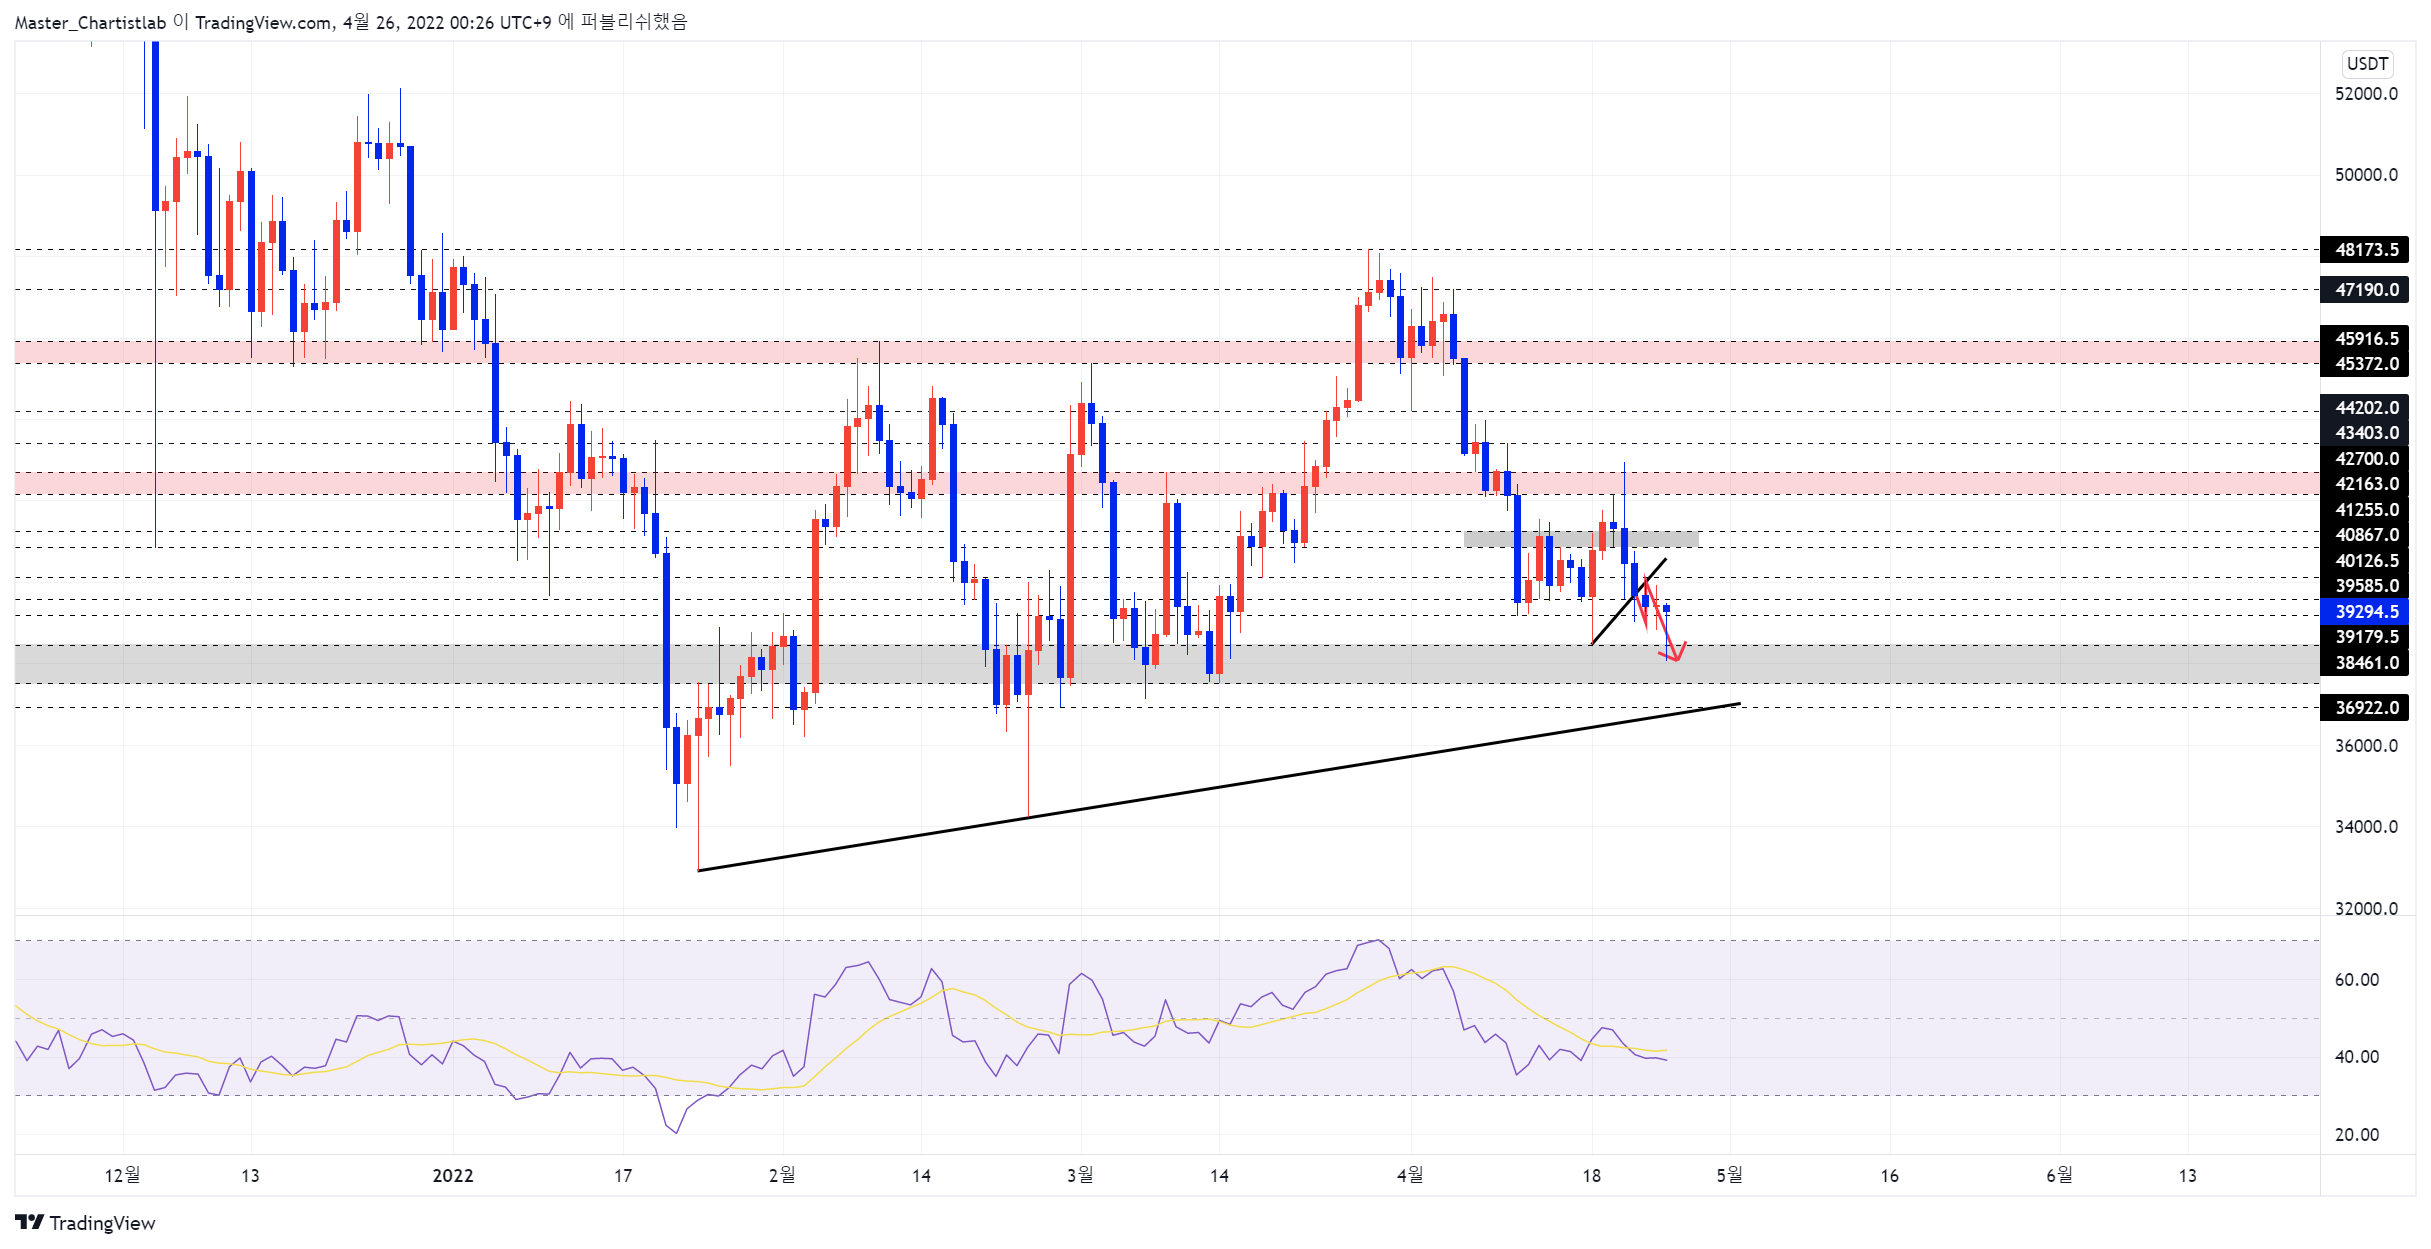Click the 45372.0 price label
Image resolution: width=2431 pixels, height=1249 pixels.
(2365, 364)
